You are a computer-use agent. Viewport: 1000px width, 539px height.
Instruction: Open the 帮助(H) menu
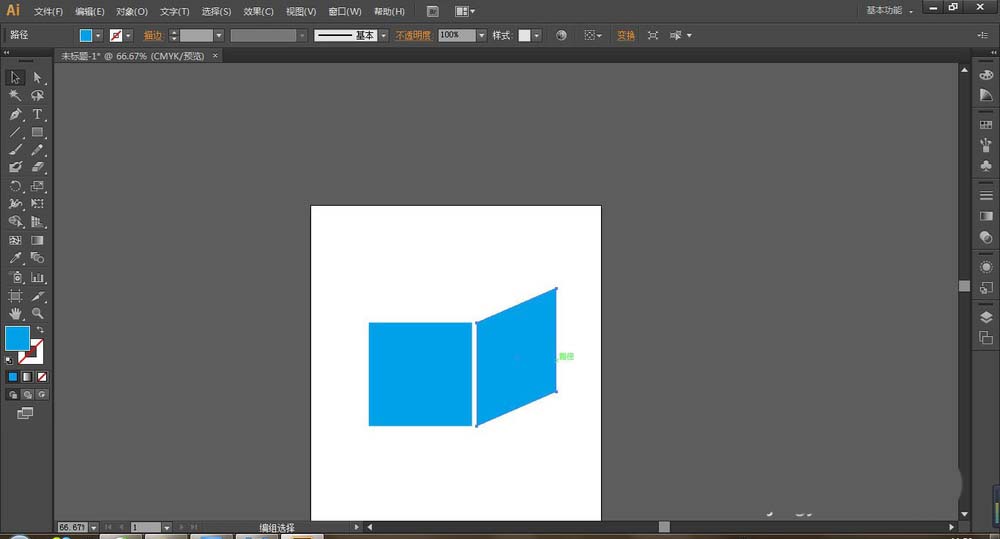click(x=389, y=11)
